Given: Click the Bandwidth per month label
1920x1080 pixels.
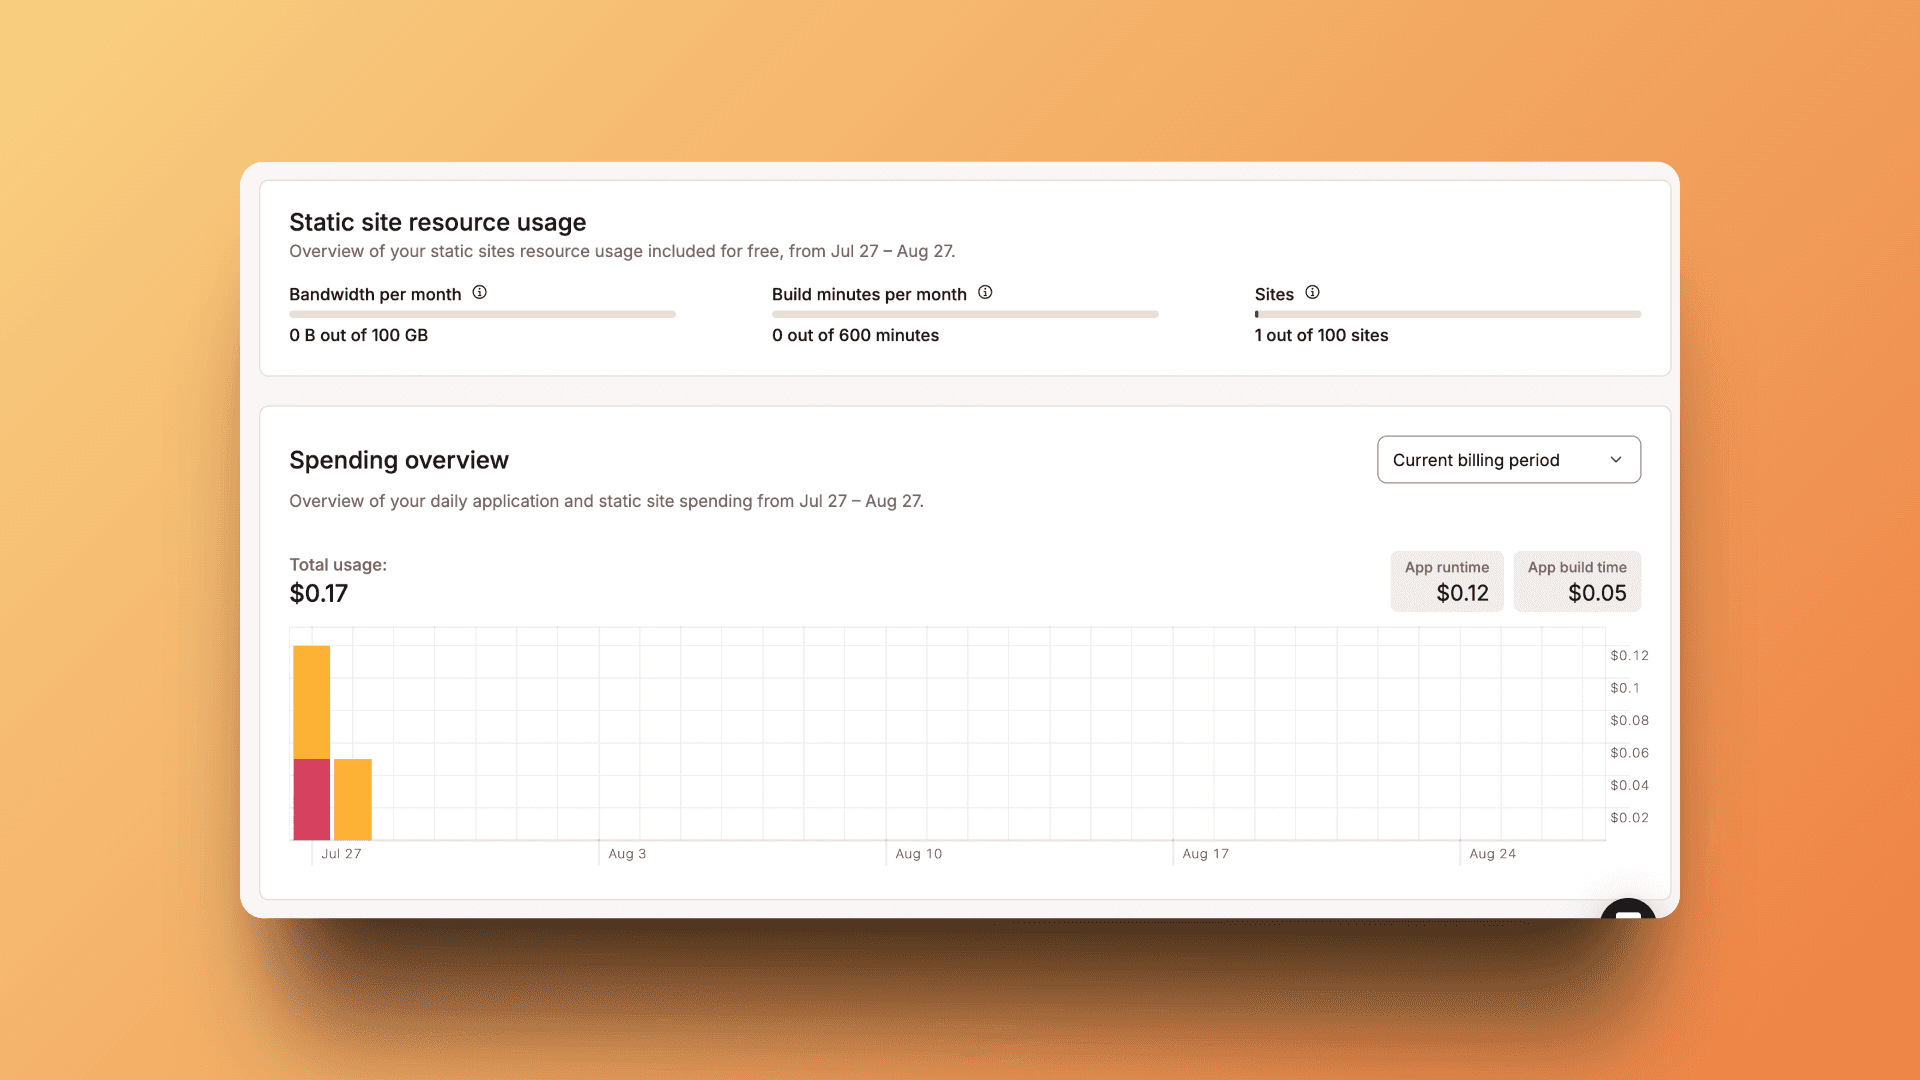Looking at the screenshot, I should [375, 294].
